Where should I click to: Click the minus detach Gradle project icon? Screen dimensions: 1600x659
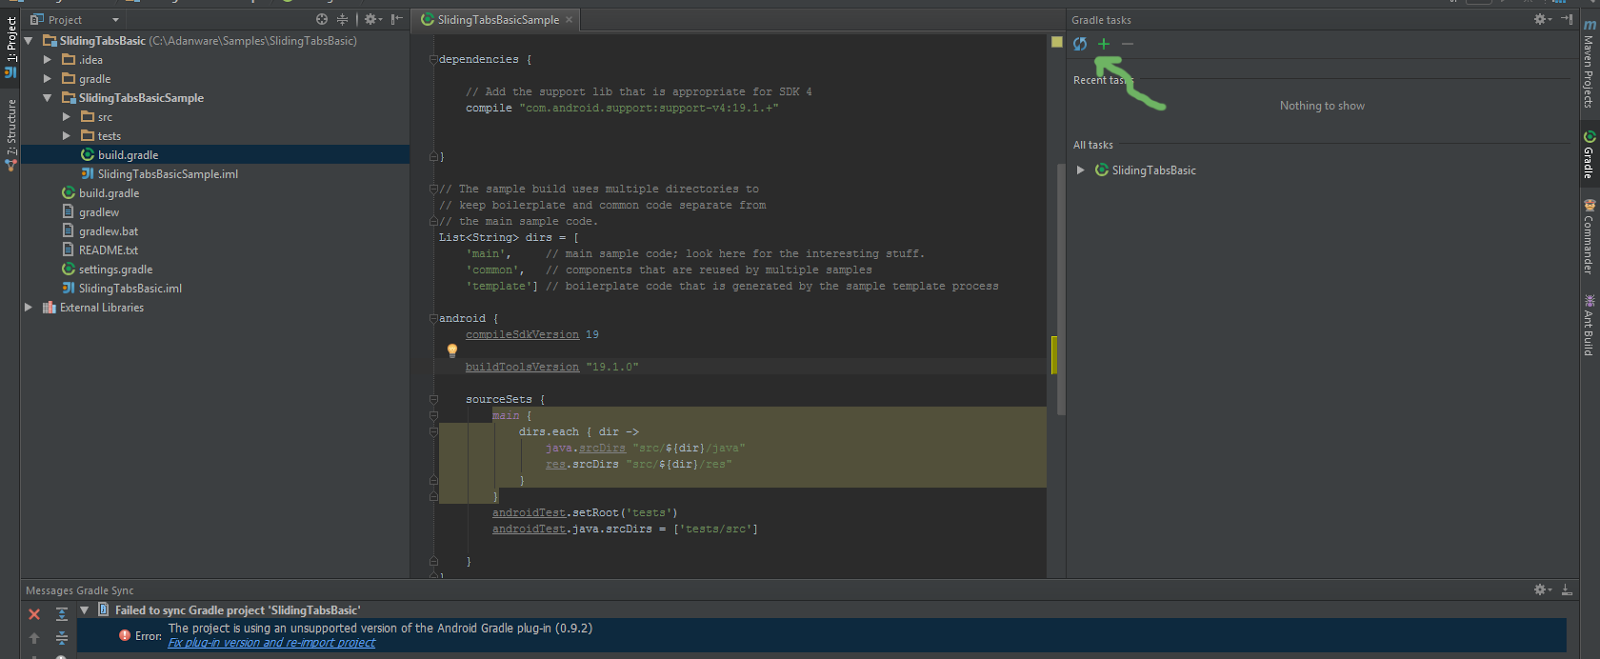[1128, 44]
